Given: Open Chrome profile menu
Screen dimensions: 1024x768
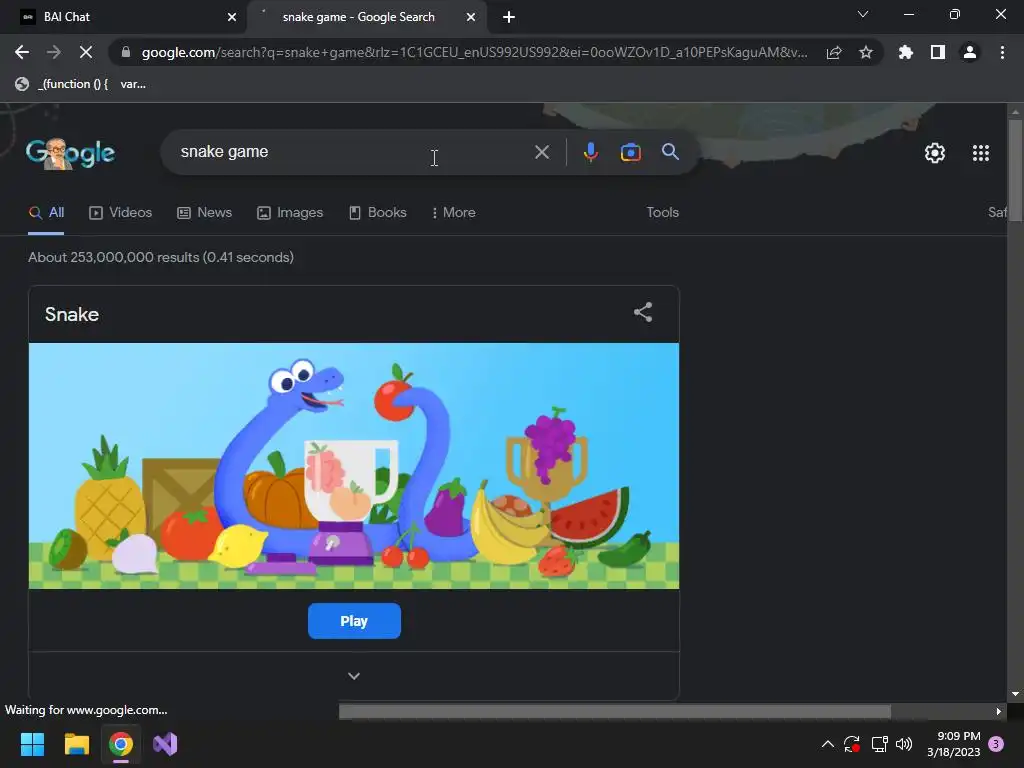Looking at the screenshot, I should click(x=970, y=52).
